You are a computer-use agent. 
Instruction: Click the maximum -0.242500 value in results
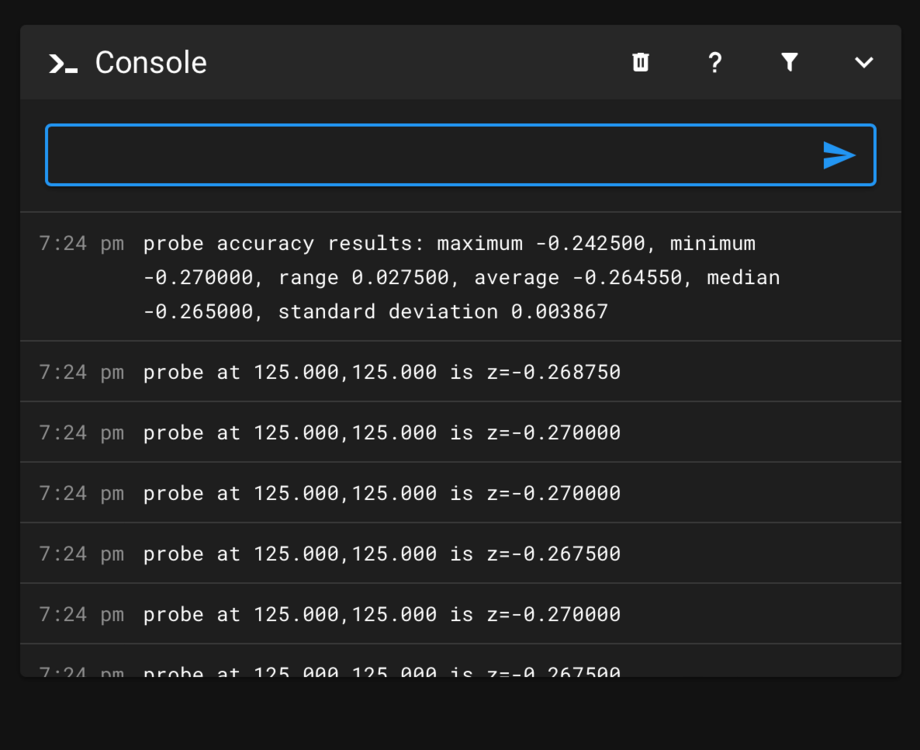(x=540, y=243)
